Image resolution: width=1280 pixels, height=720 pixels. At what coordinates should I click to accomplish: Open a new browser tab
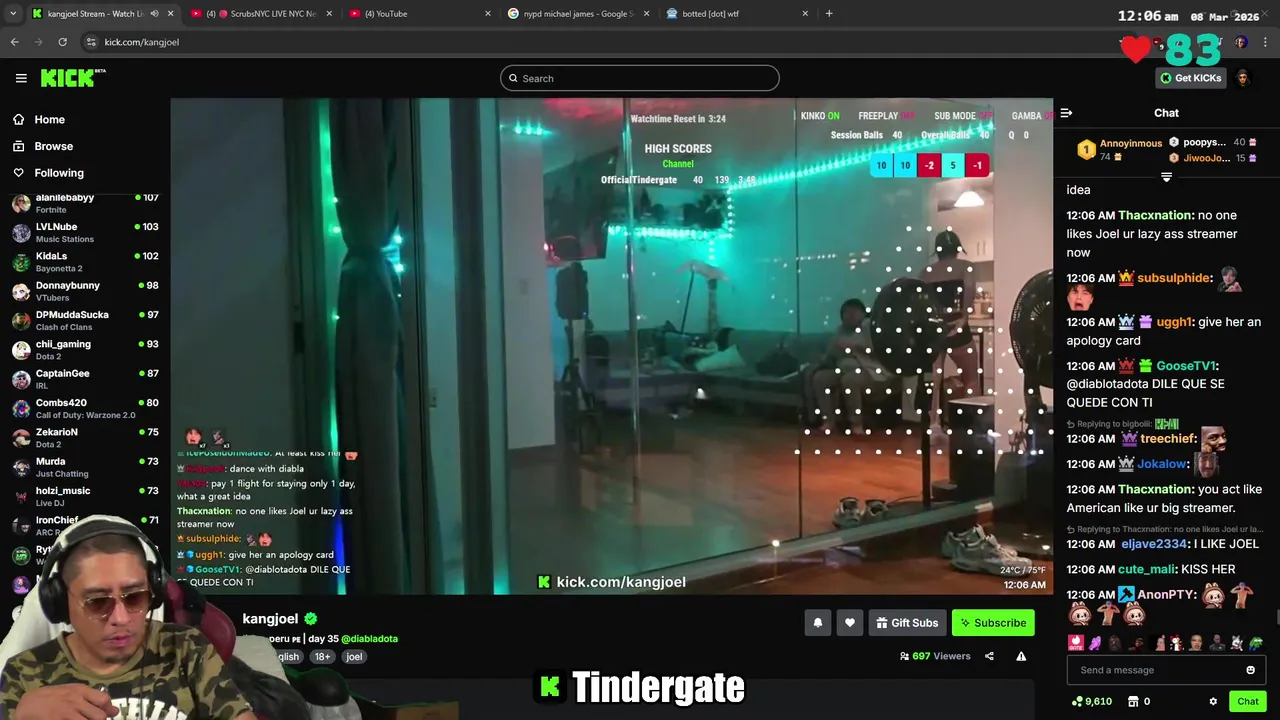point(829,13)
